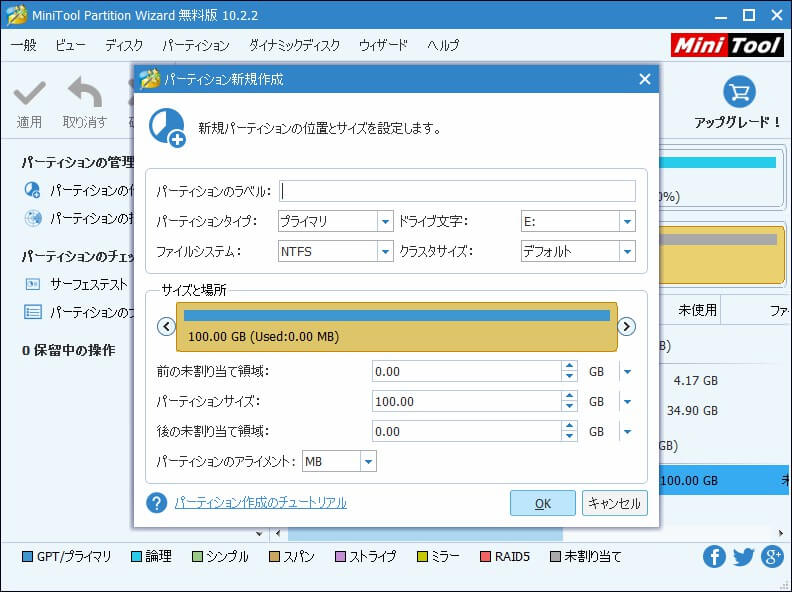
Task: Open the パーティションタイプ dropdown (プライマリ)
Action: (x=385, y=221)
